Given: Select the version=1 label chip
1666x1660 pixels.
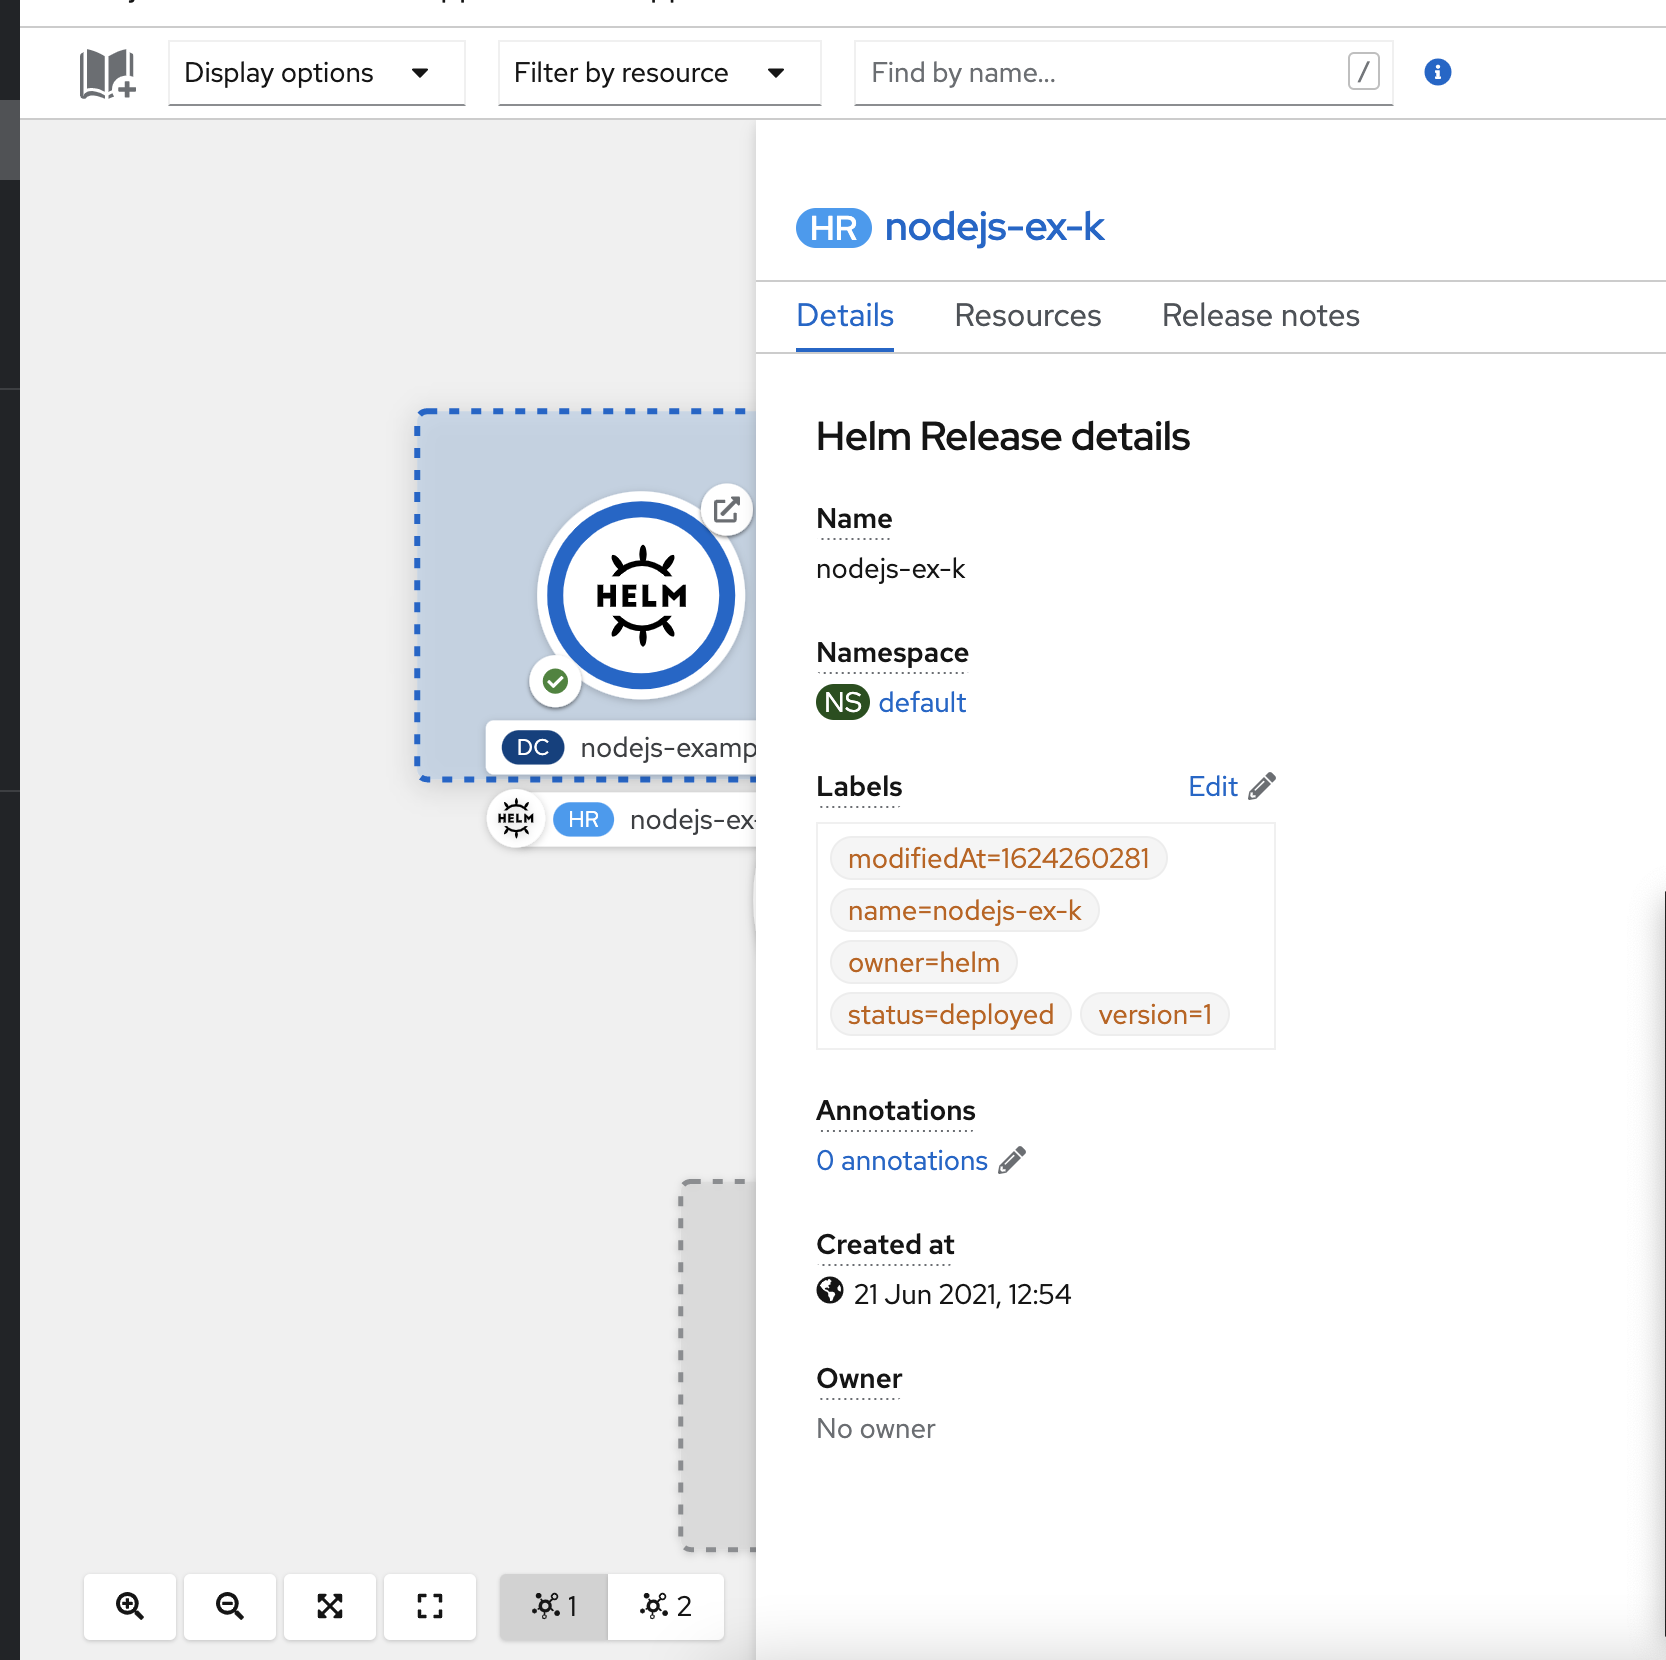Looking at the screenshot, I should click(1155, 1015).
